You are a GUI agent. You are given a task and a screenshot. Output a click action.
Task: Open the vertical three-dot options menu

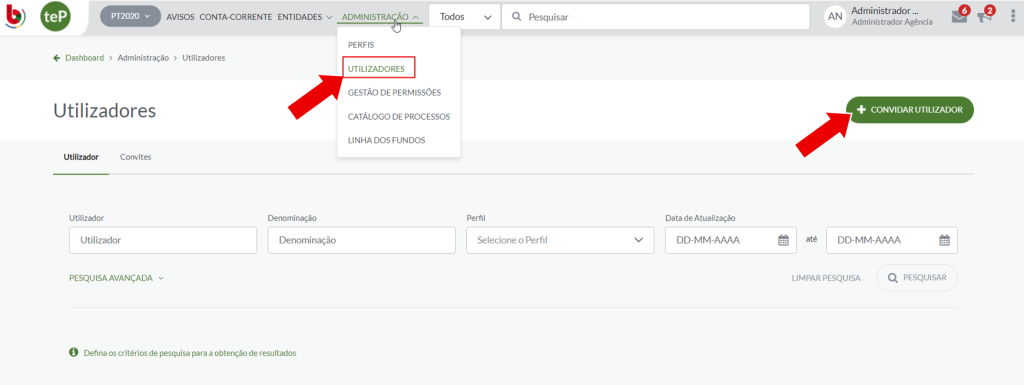point(1012,17)
